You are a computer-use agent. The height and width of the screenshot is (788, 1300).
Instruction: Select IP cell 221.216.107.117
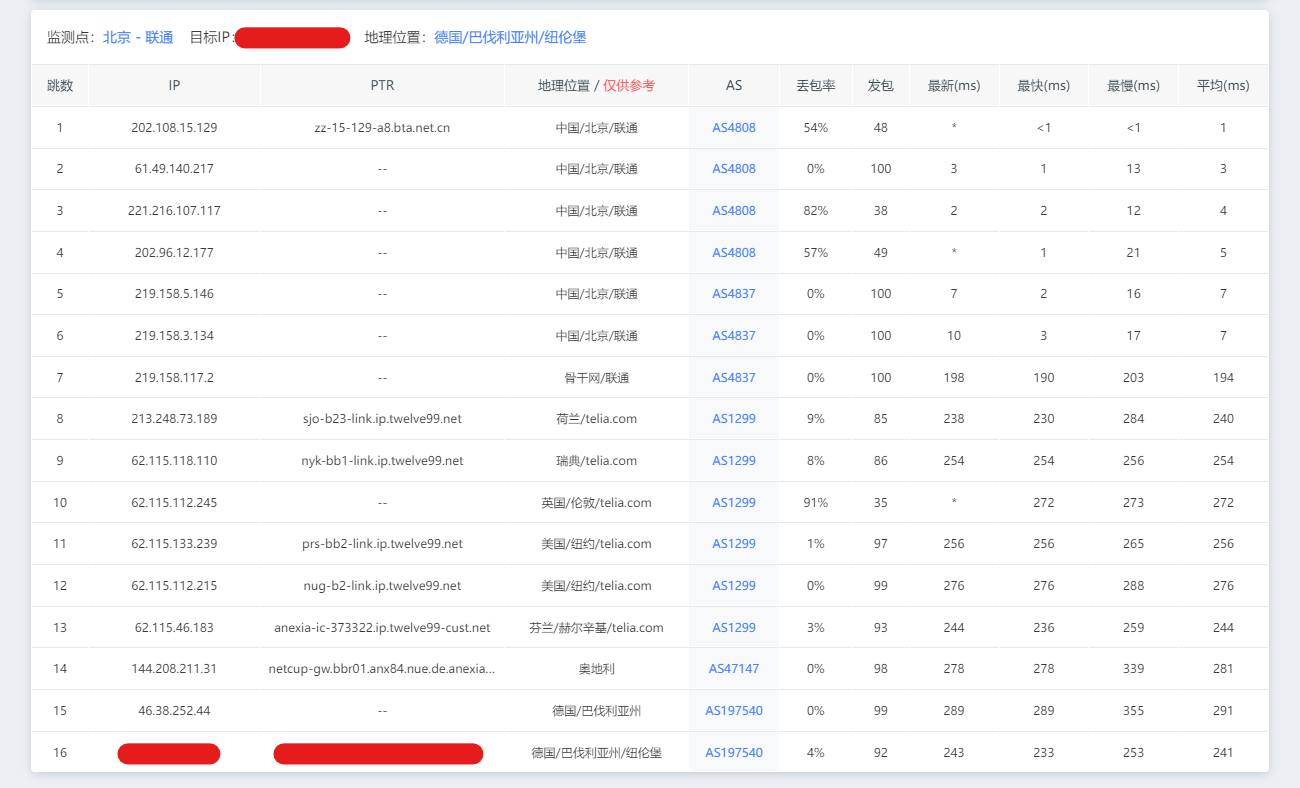coord(174,211)
